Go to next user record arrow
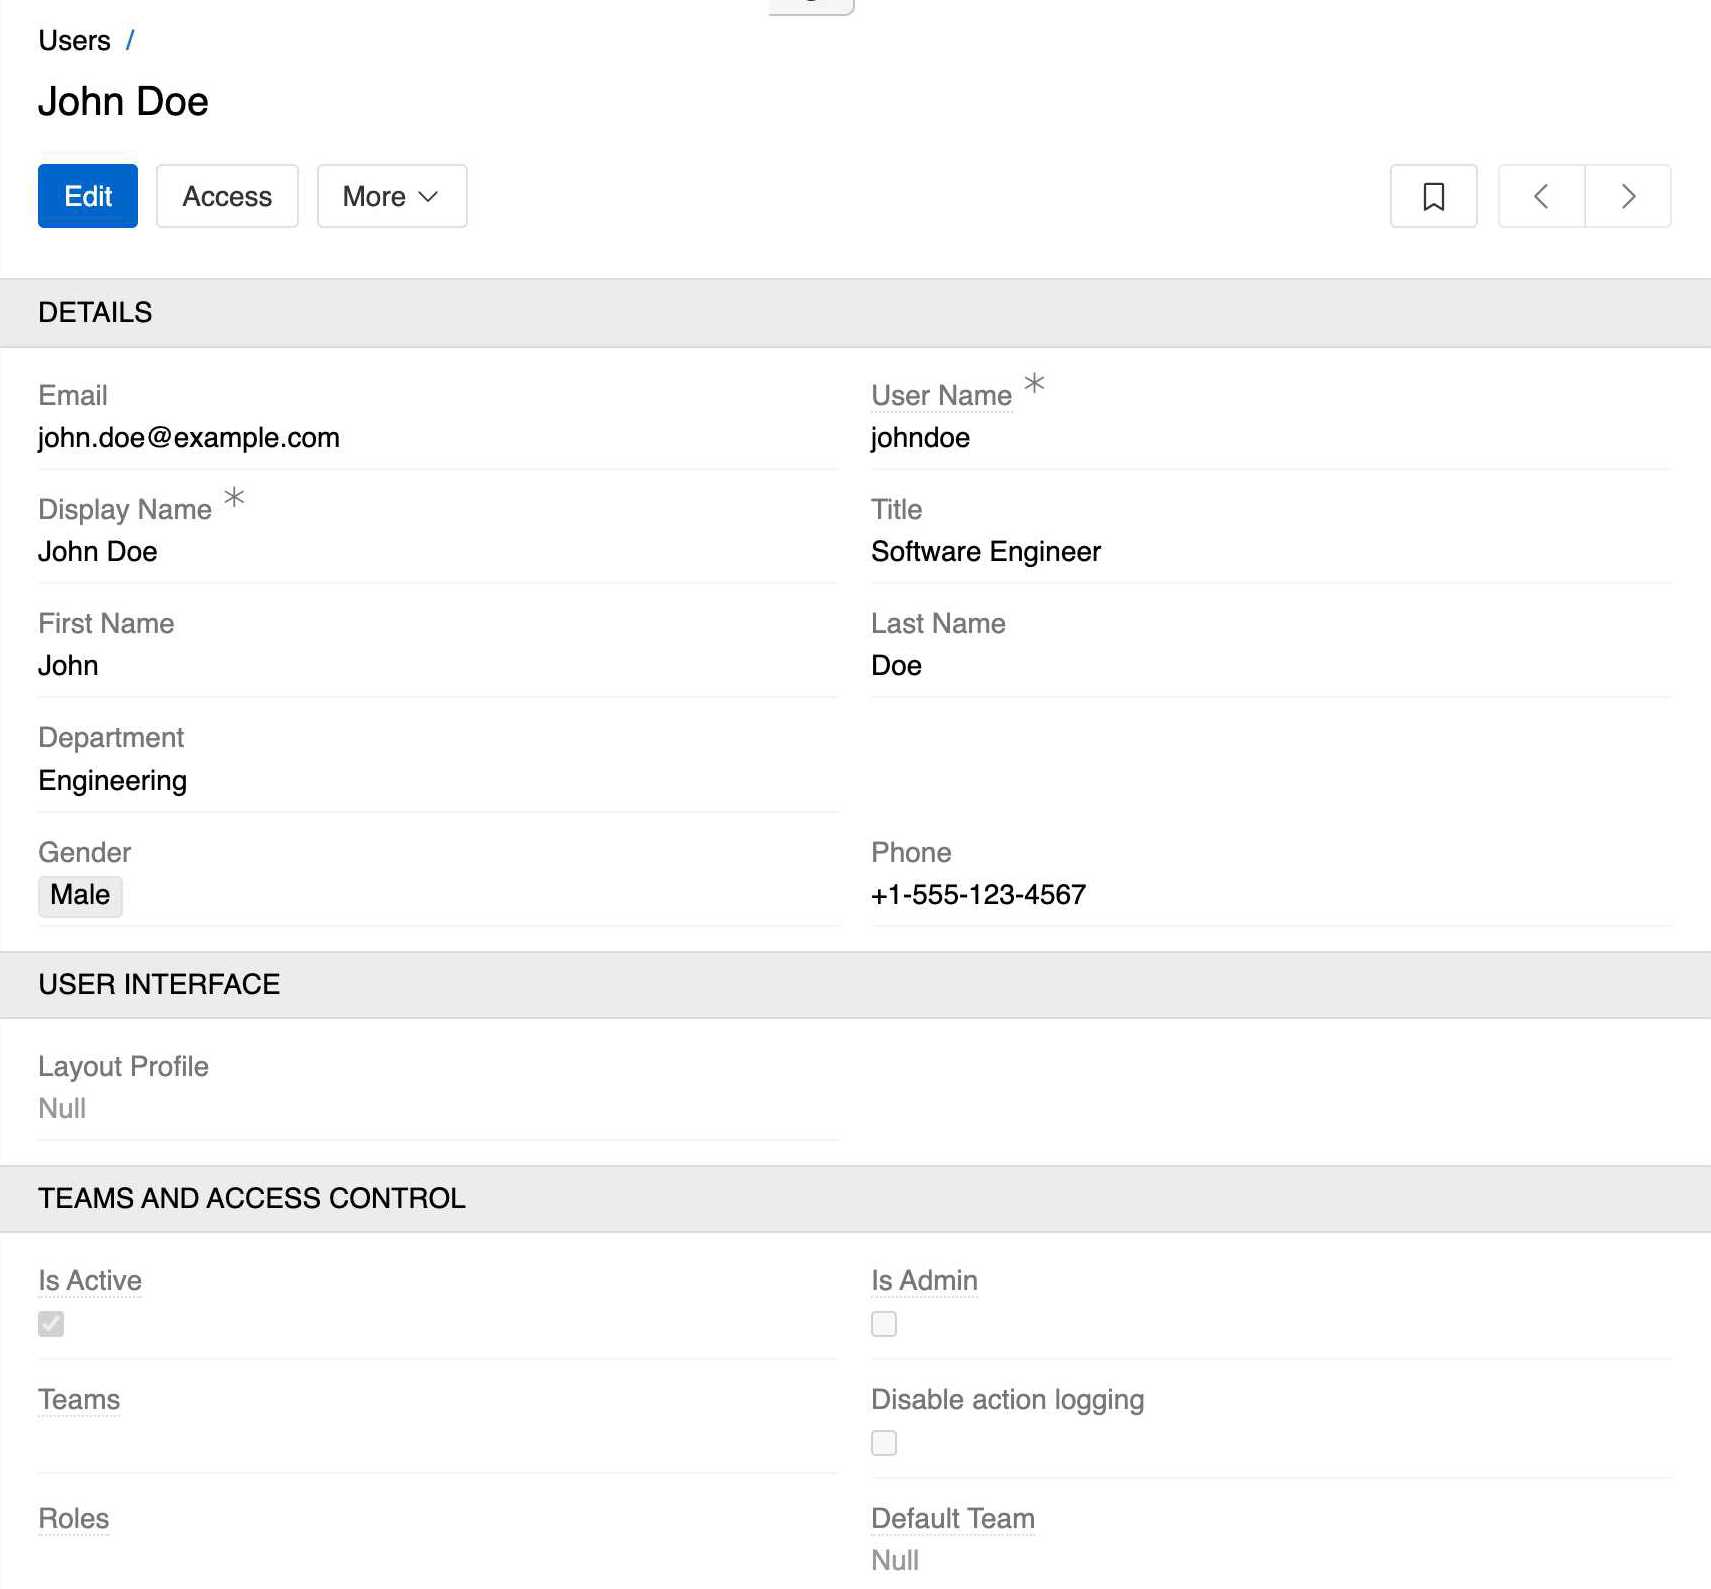 pyautogui.click(x=1628, y=196)
